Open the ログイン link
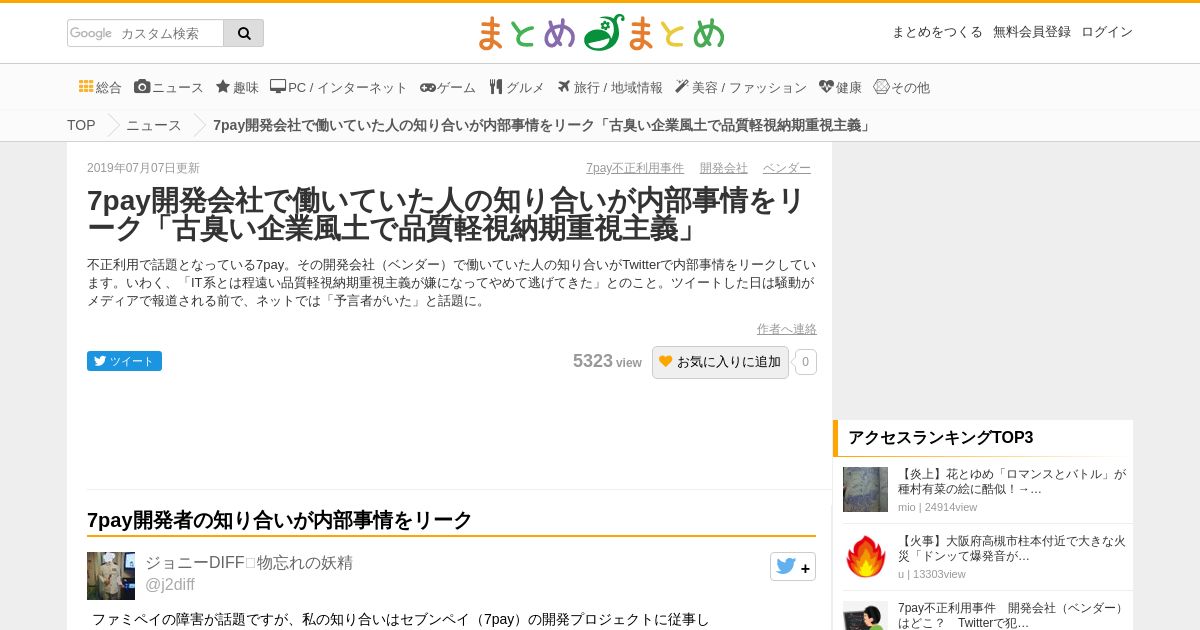The height and width of the screenshot is (630, 1200). click(x=1107, y=32)
